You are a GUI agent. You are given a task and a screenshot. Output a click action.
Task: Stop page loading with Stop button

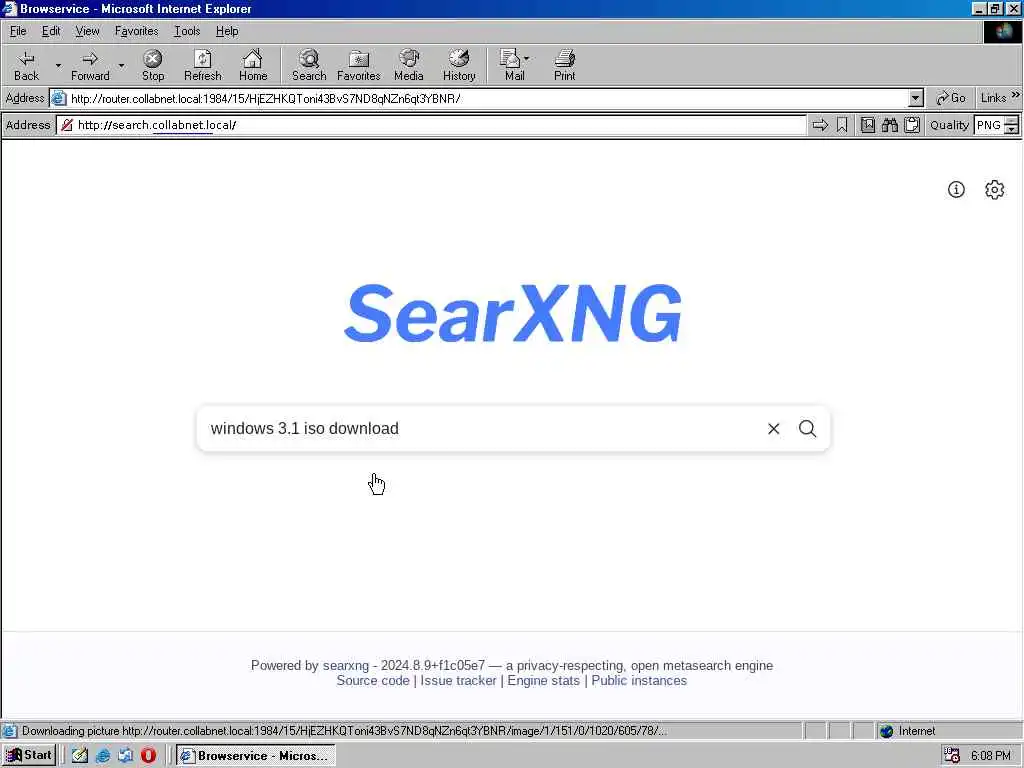pyautogui.click(x=153, y=66)
